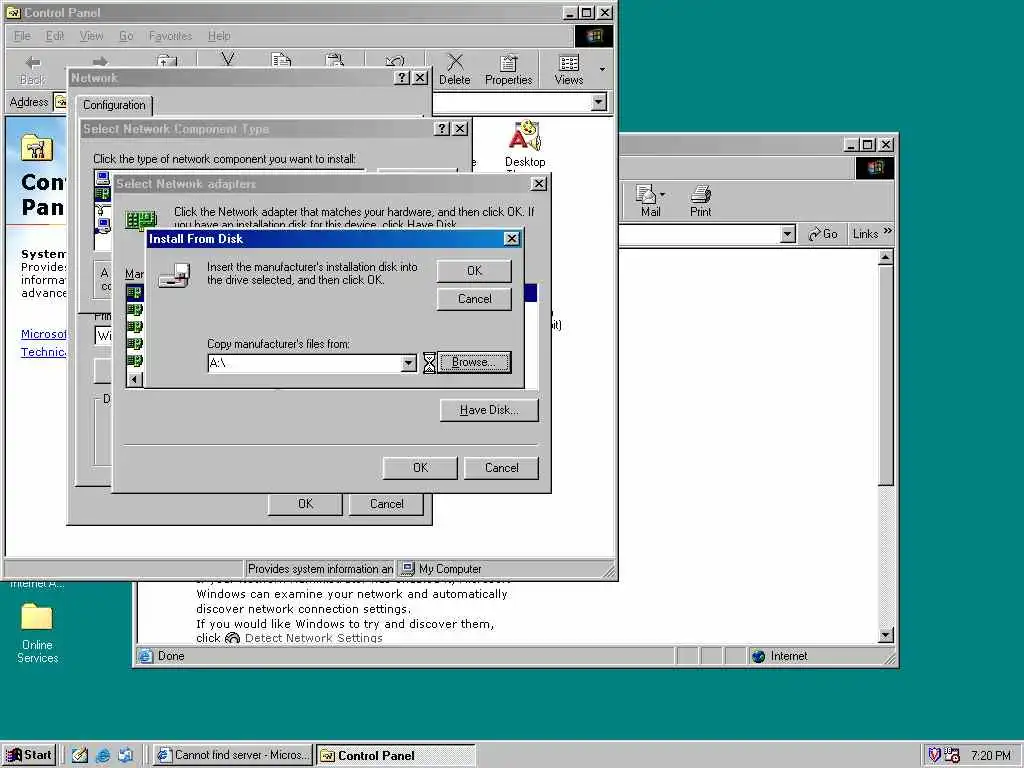Click the Browse... button
Screen dimensions: 1024x768
click(x=474, y=362)
